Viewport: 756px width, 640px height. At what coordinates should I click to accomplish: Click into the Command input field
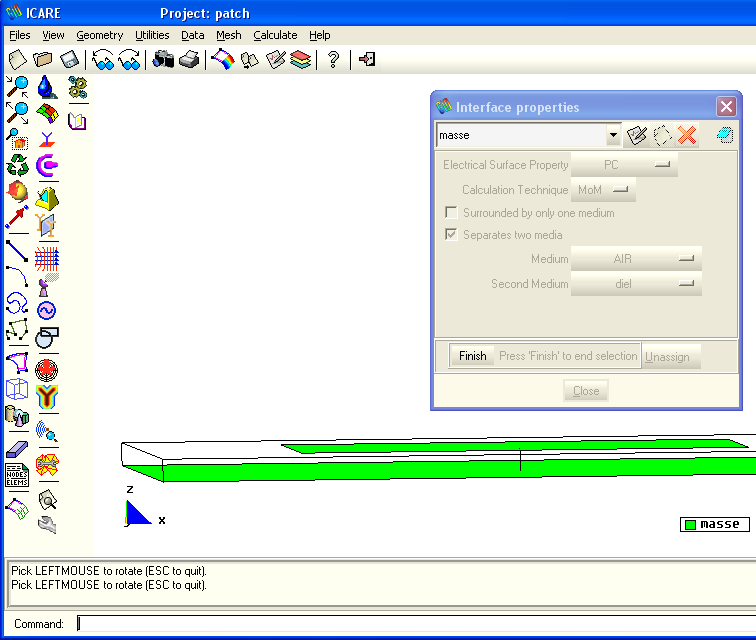tap(416, 624)
